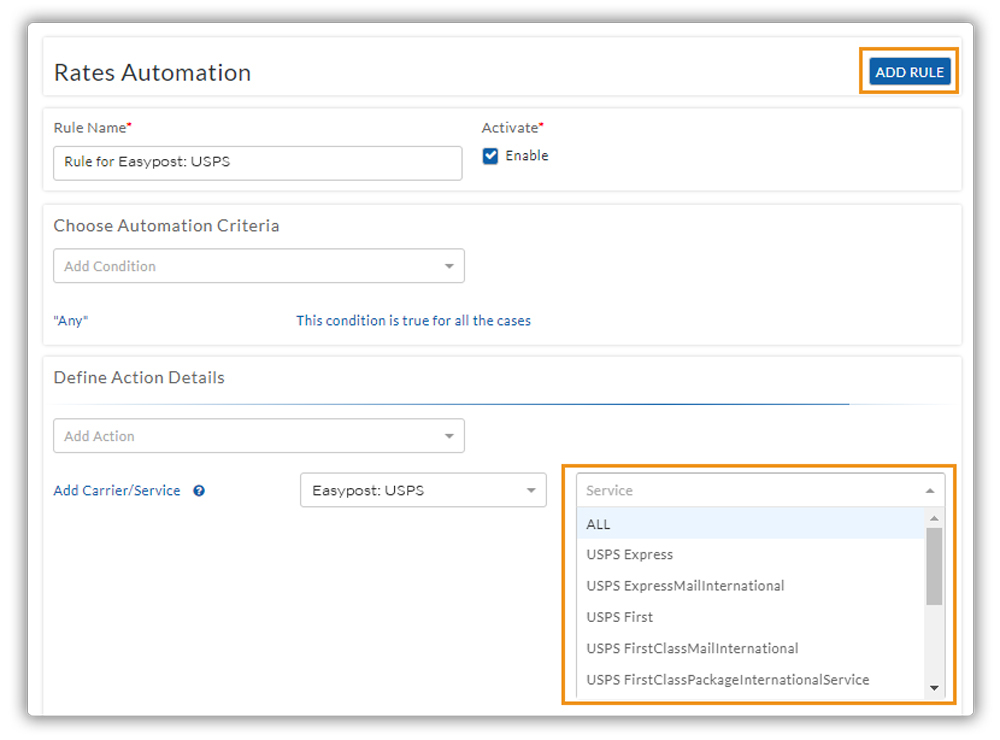Click the ADD RULE button
This screenshot has height=740, width=1000.
click(909, 72)
